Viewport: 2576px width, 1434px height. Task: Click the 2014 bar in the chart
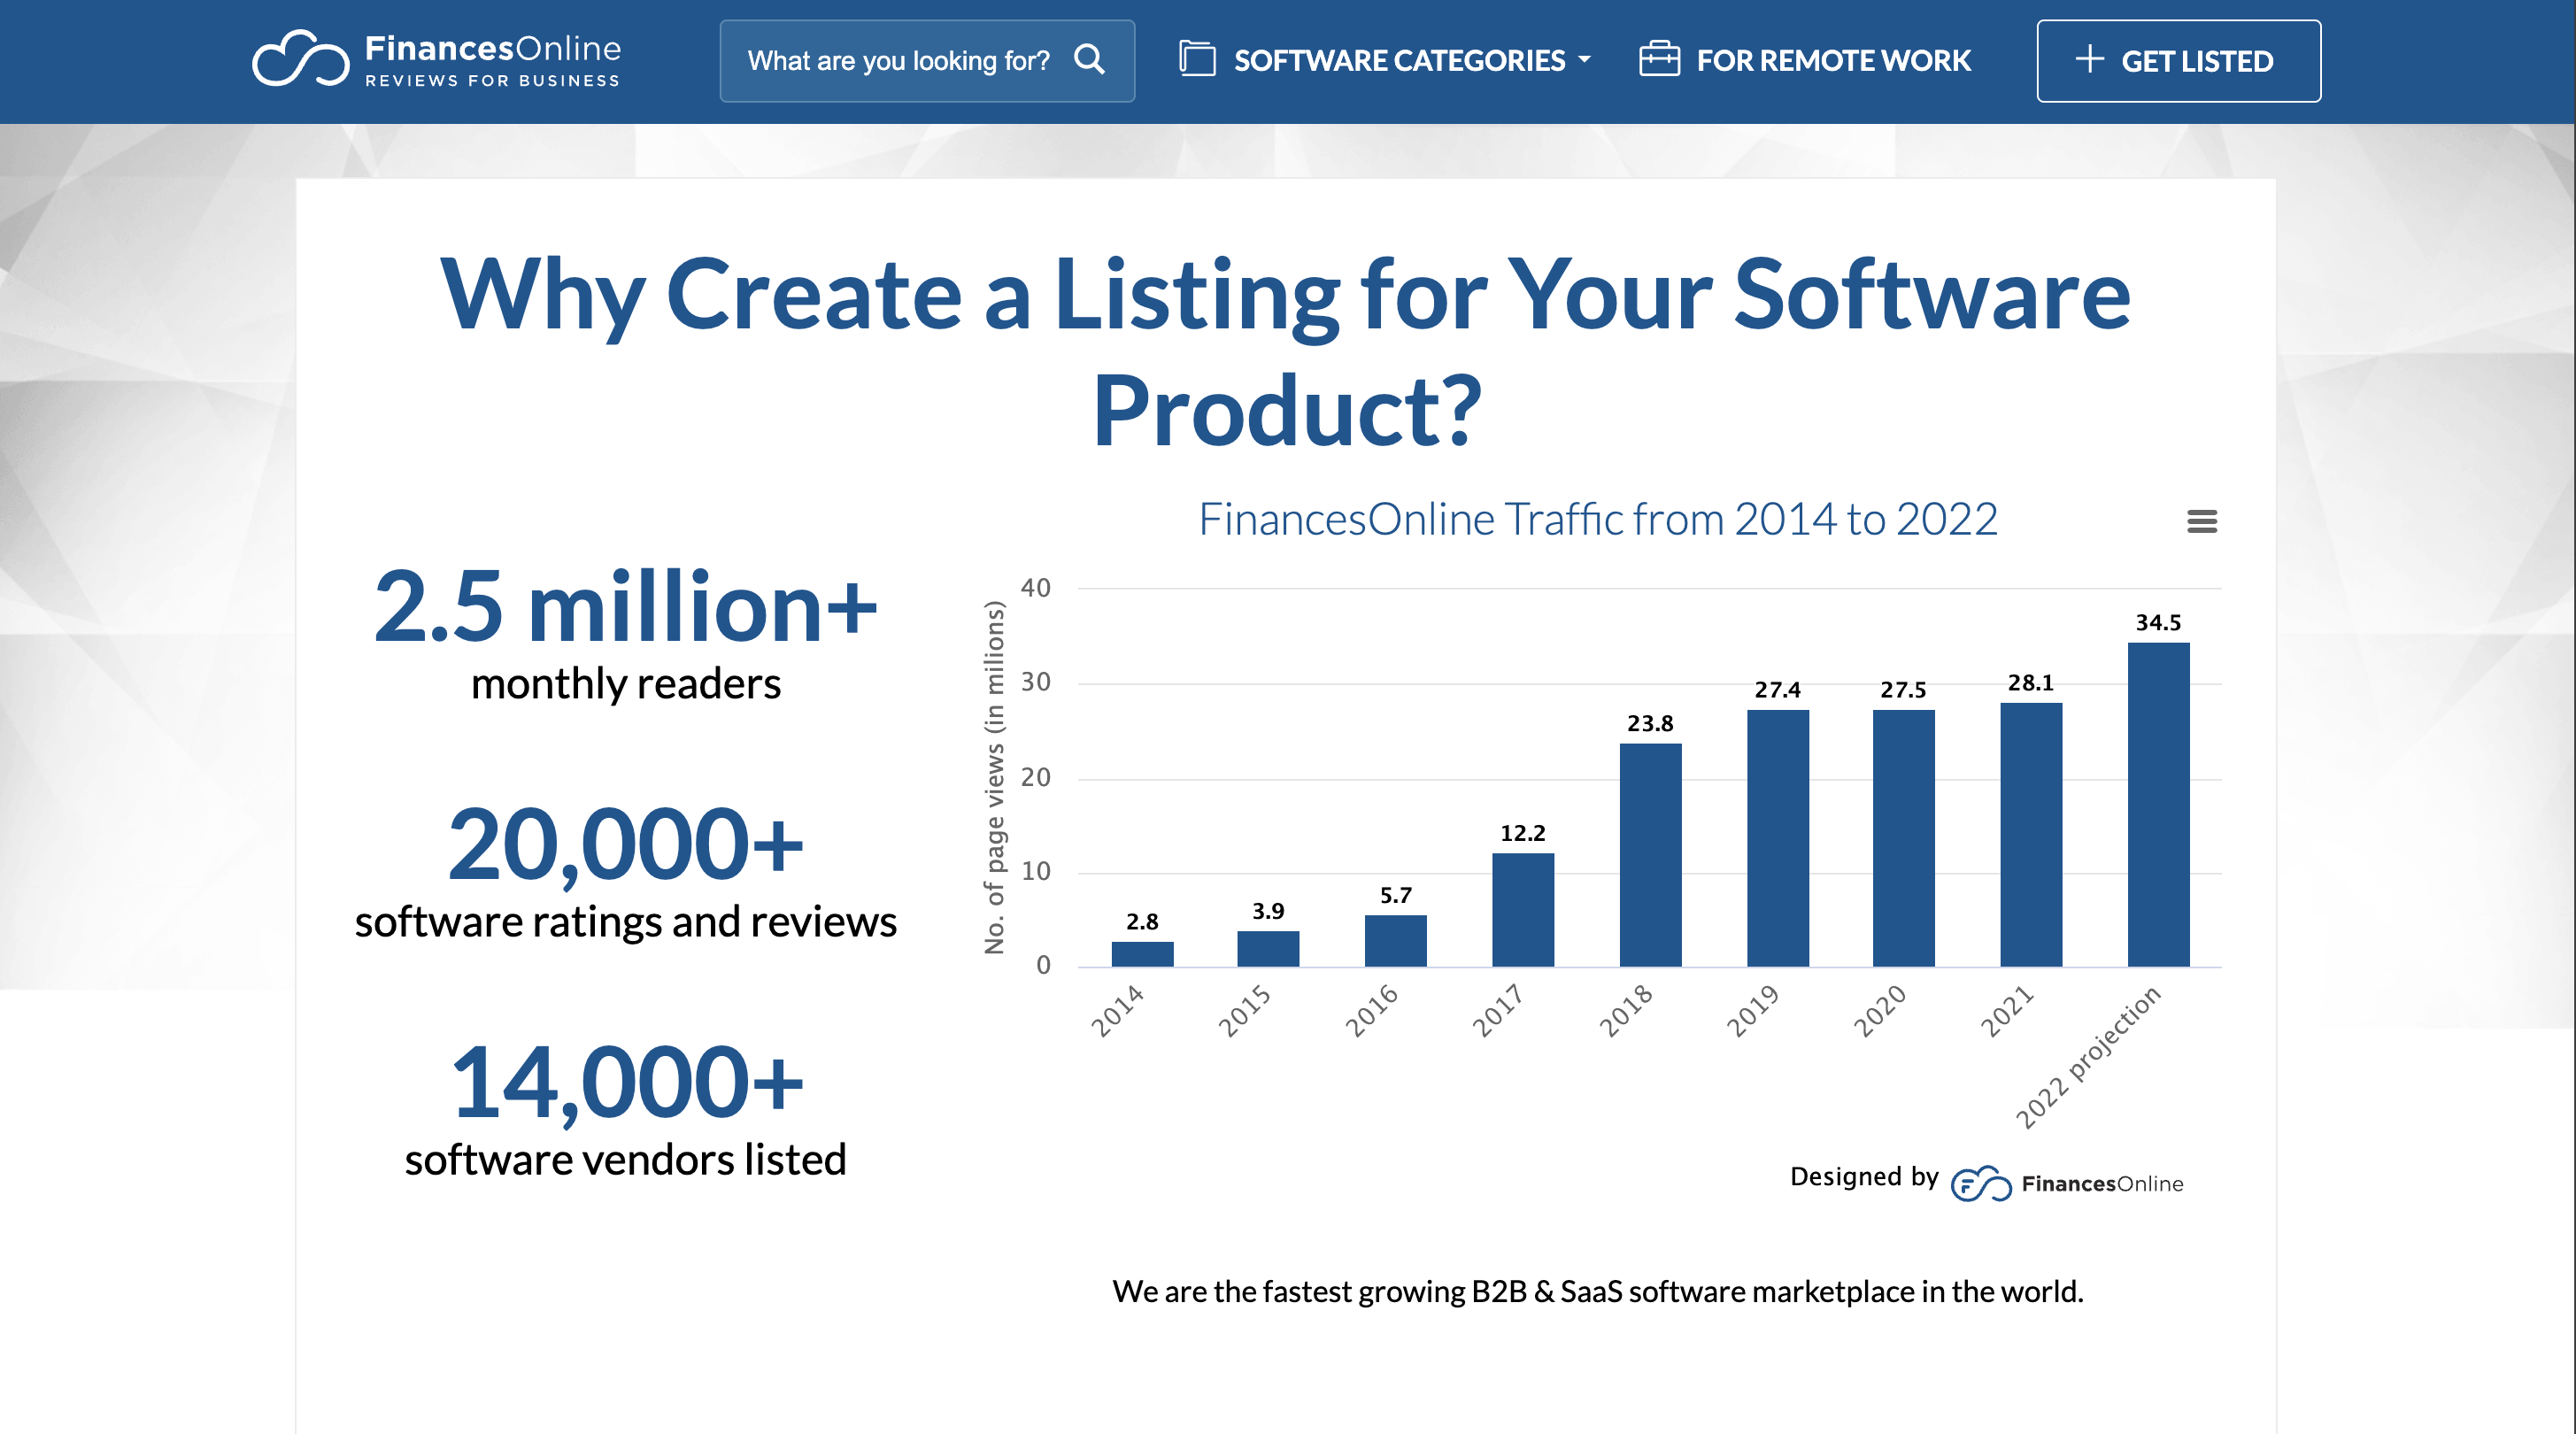1142,954
